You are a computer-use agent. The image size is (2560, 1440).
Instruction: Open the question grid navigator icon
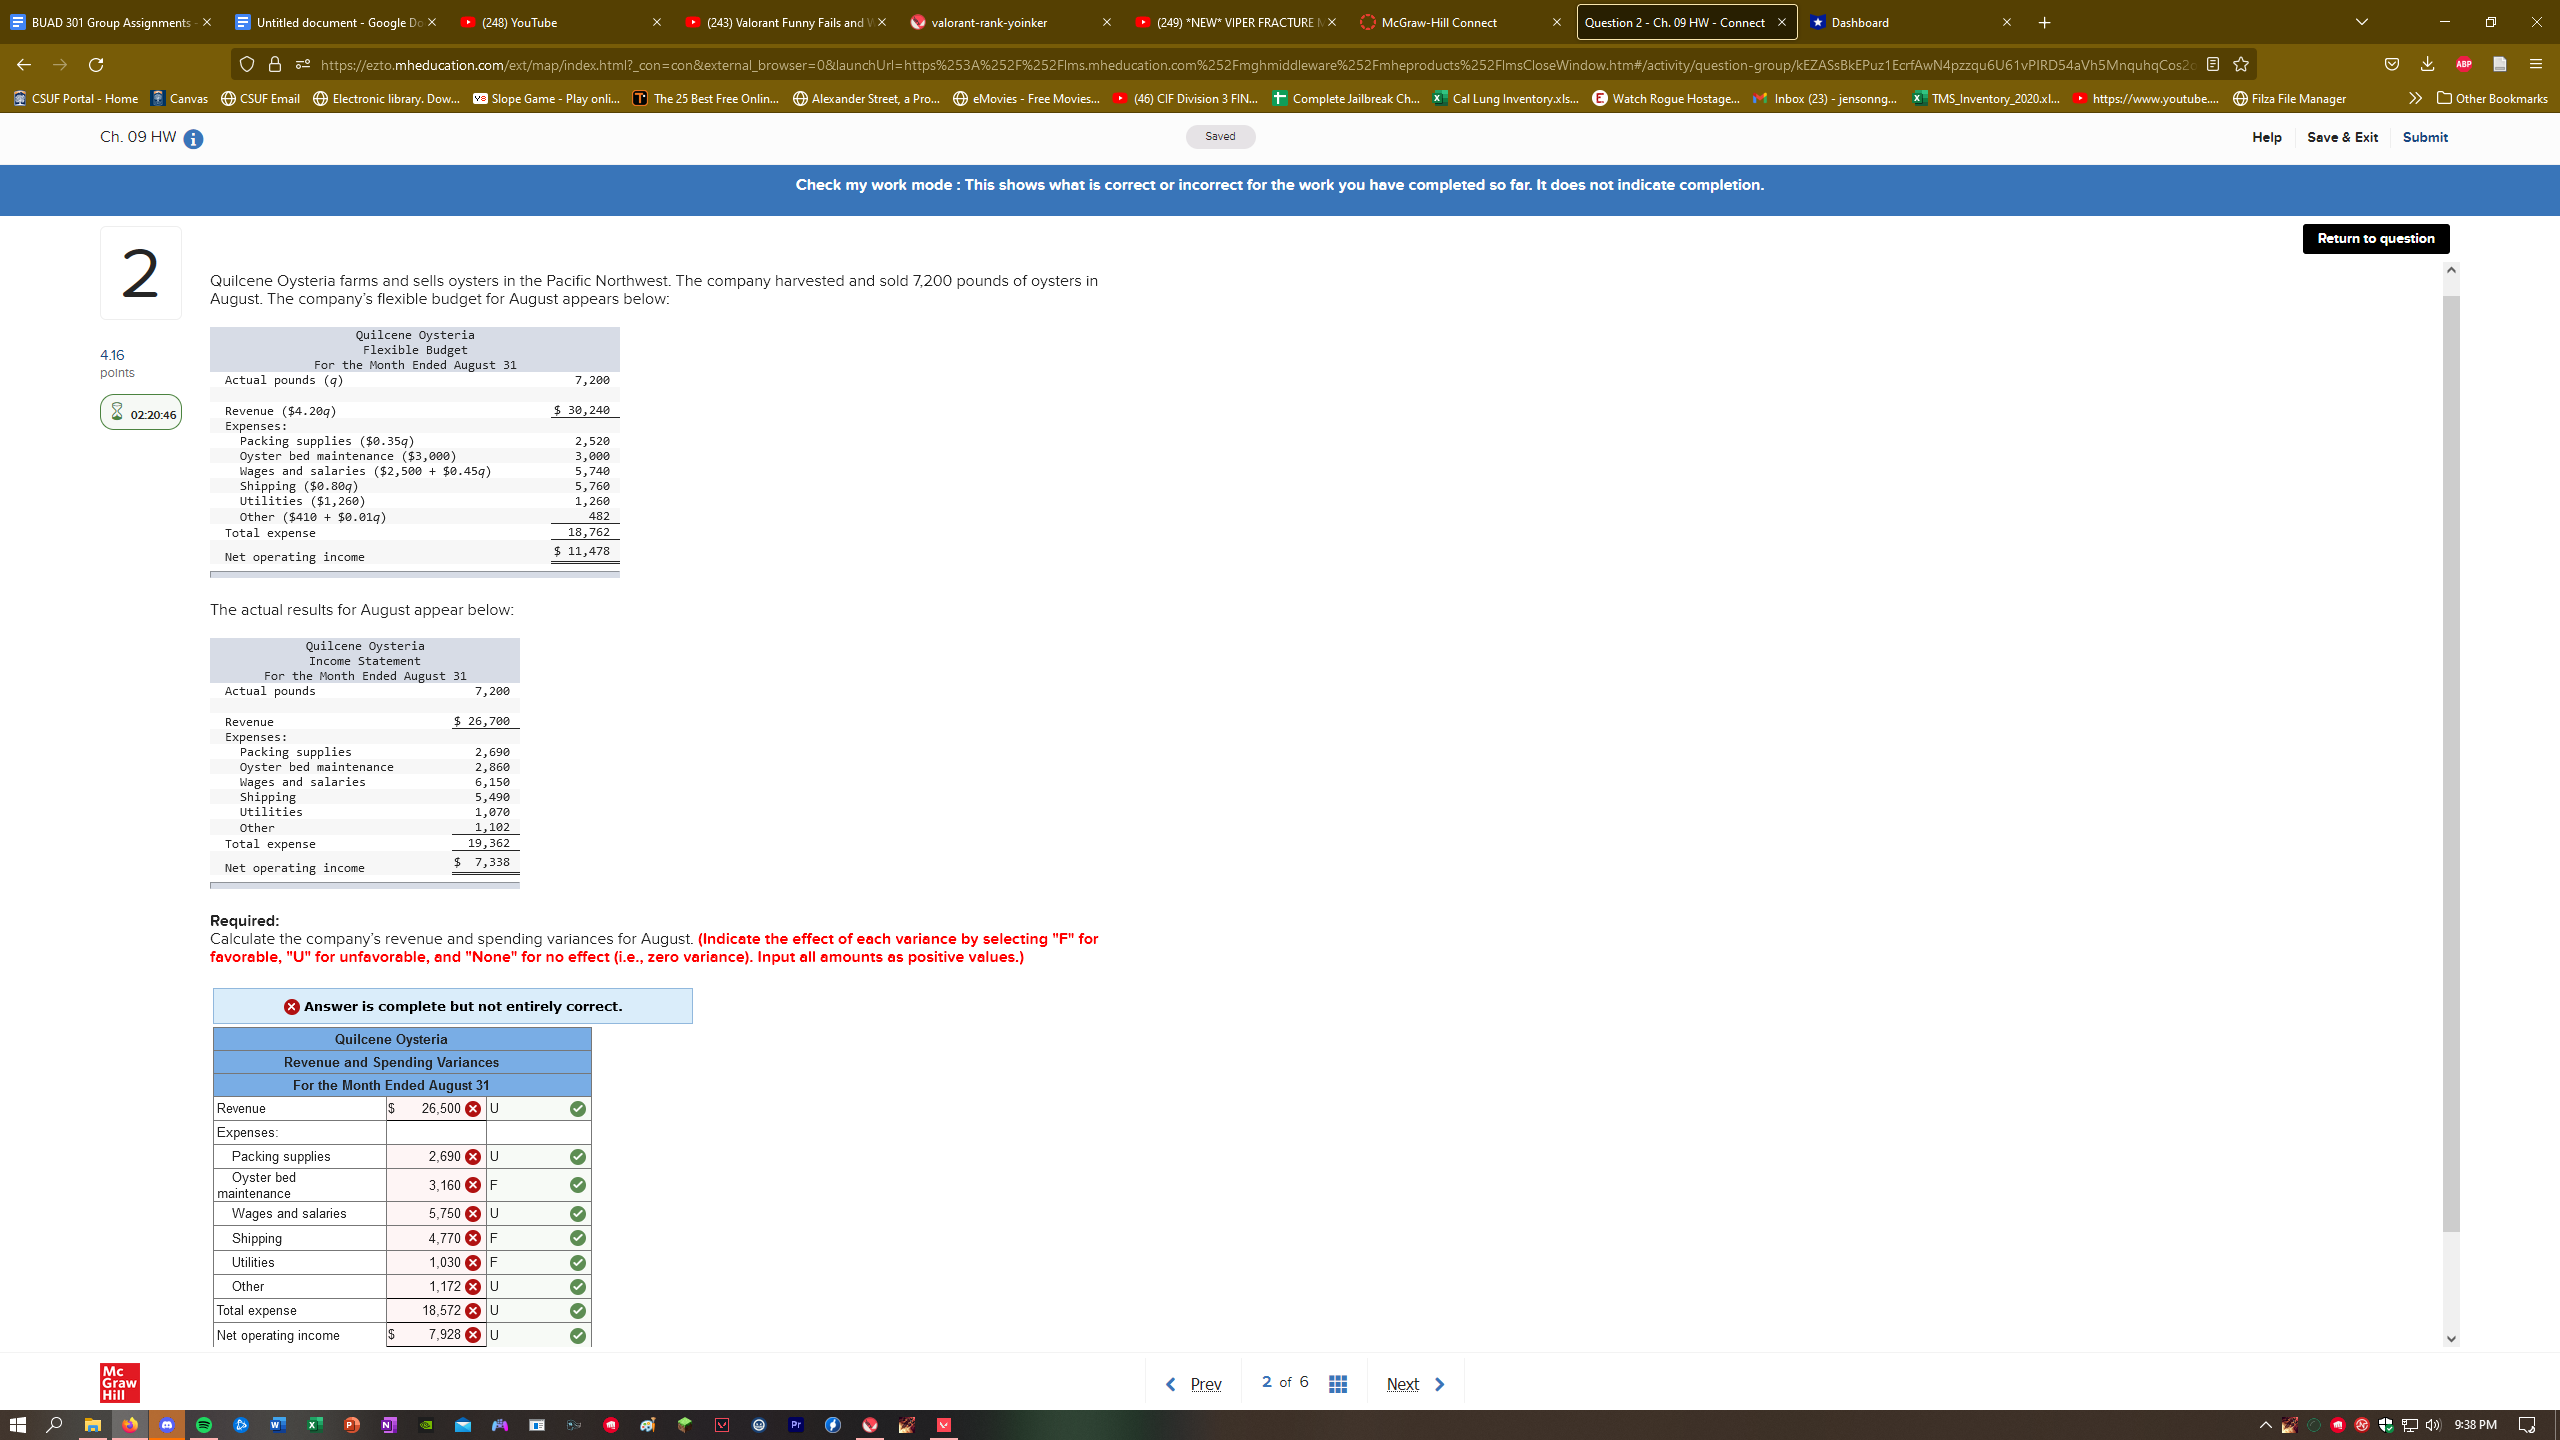(1337, 1383)
